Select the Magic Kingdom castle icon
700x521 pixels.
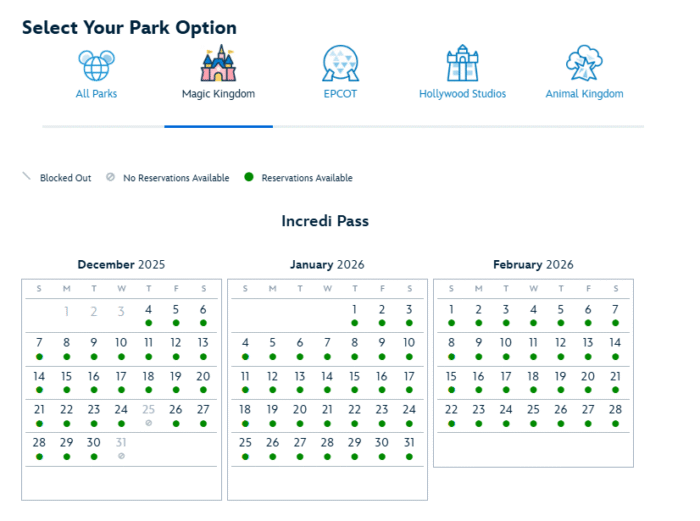[x=218, y=63]
